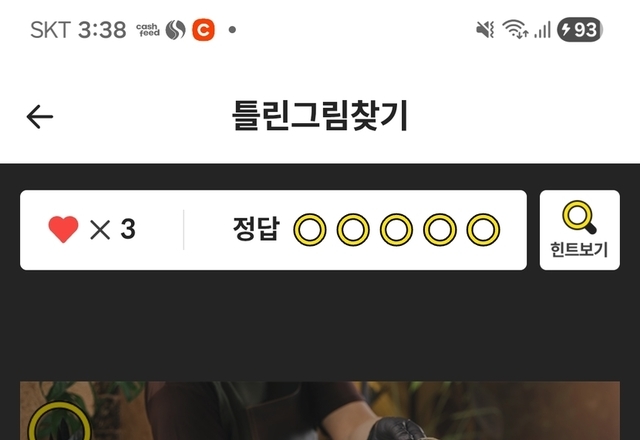Viewport: 640px width, 440px height.
Task: Tap the lives count number 3
Action: pos(128,229)
